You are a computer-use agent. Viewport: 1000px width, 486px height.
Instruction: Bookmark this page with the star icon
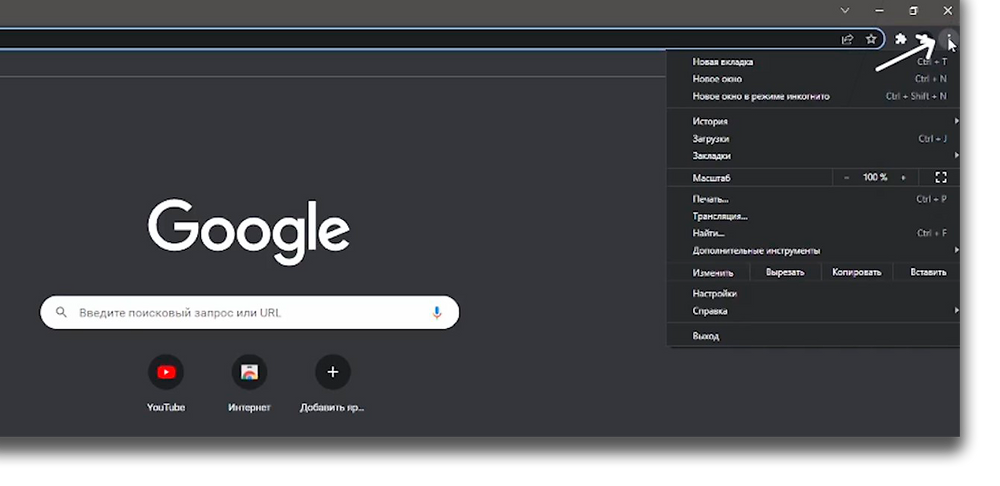pyautogui.click(x=871, y=39)
